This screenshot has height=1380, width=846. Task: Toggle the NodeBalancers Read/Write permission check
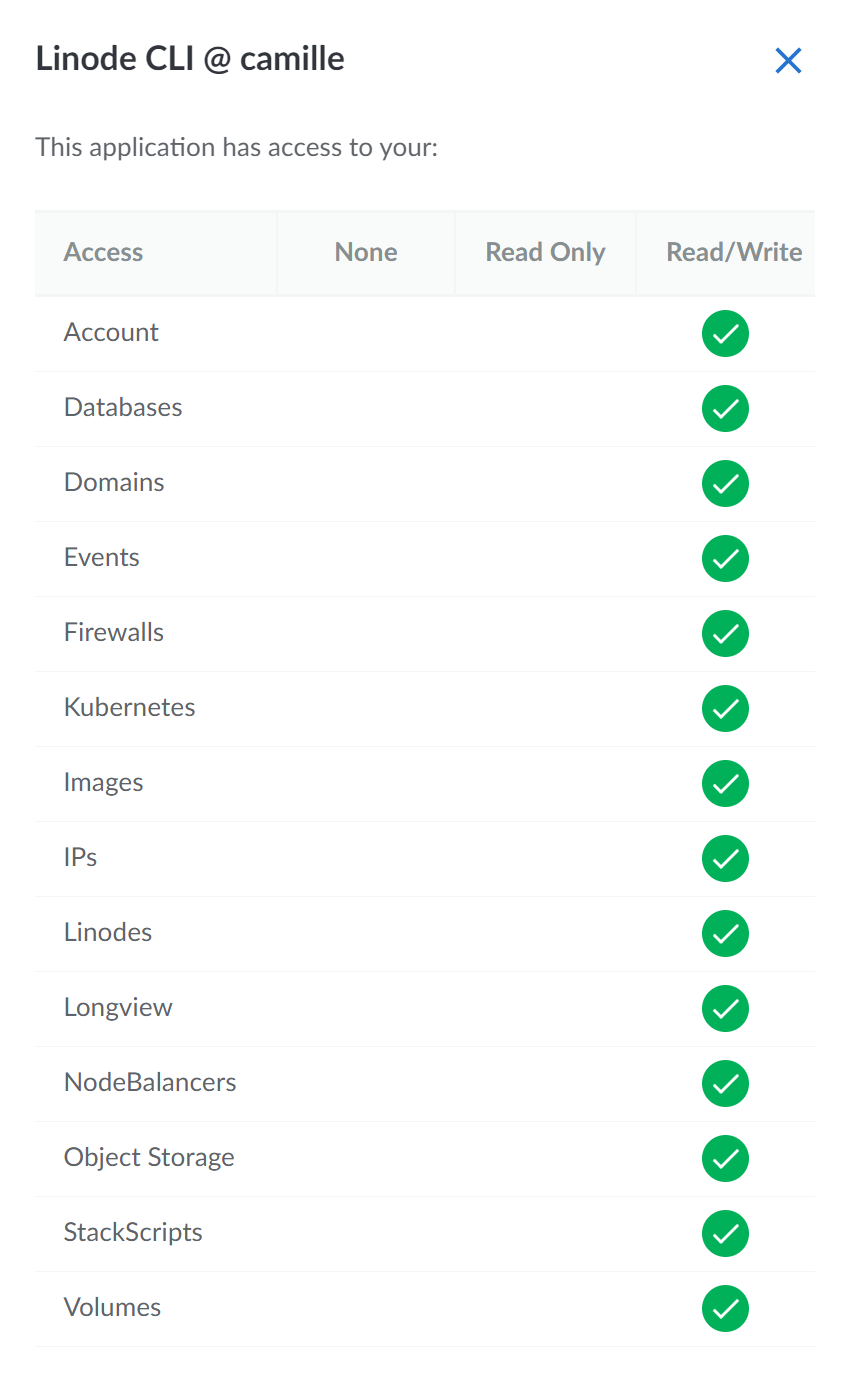725,1084
